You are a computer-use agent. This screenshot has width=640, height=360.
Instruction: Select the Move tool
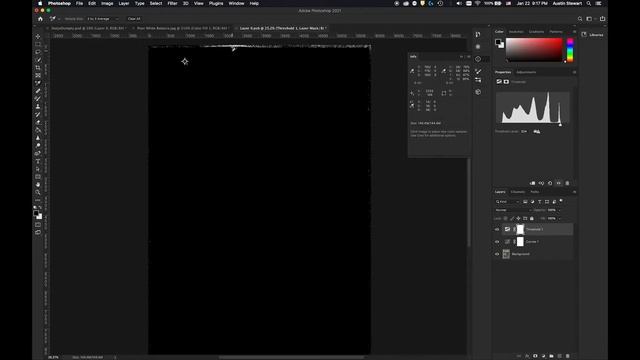point(38,36)
